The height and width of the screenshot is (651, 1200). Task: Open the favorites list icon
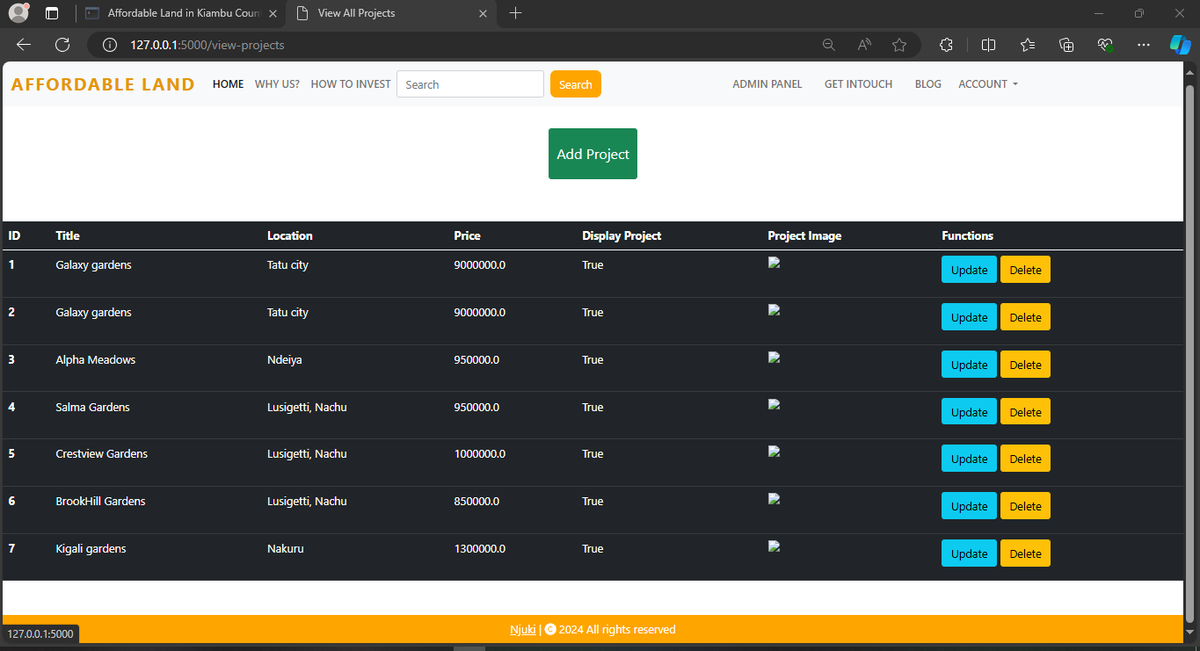point(1028,45)
